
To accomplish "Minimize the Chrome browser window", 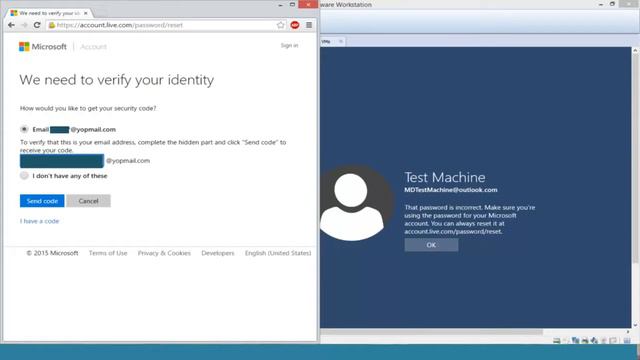I will tap(280, 4).
